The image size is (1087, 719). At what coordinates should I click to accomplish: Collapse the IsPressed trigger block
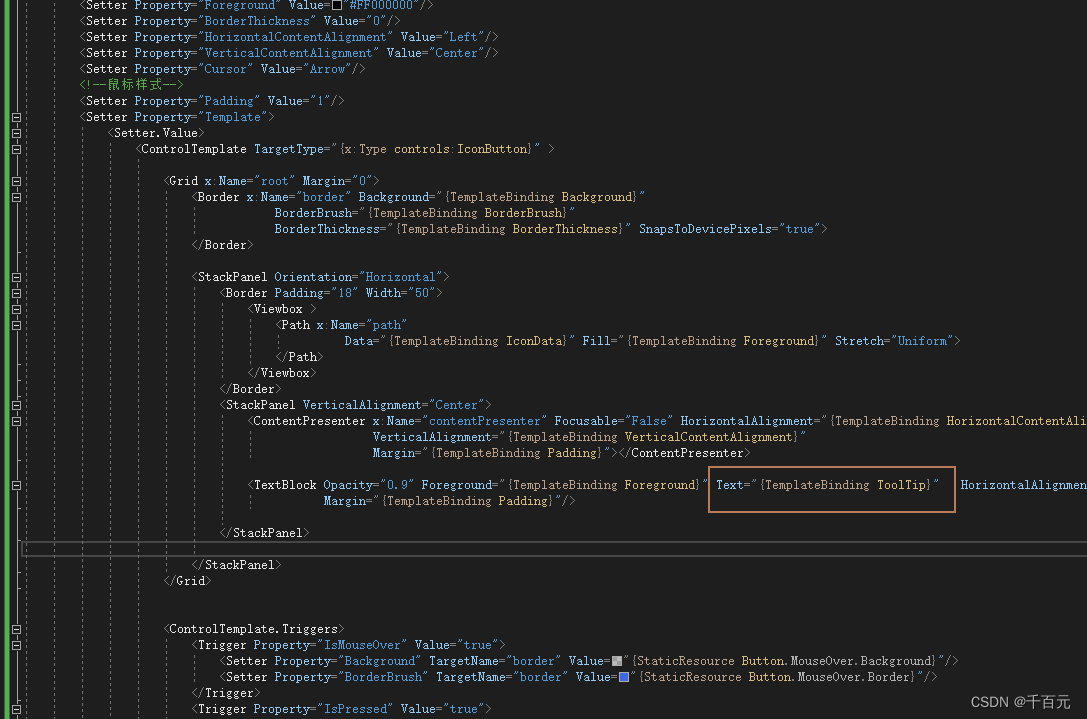click(16, 708)
